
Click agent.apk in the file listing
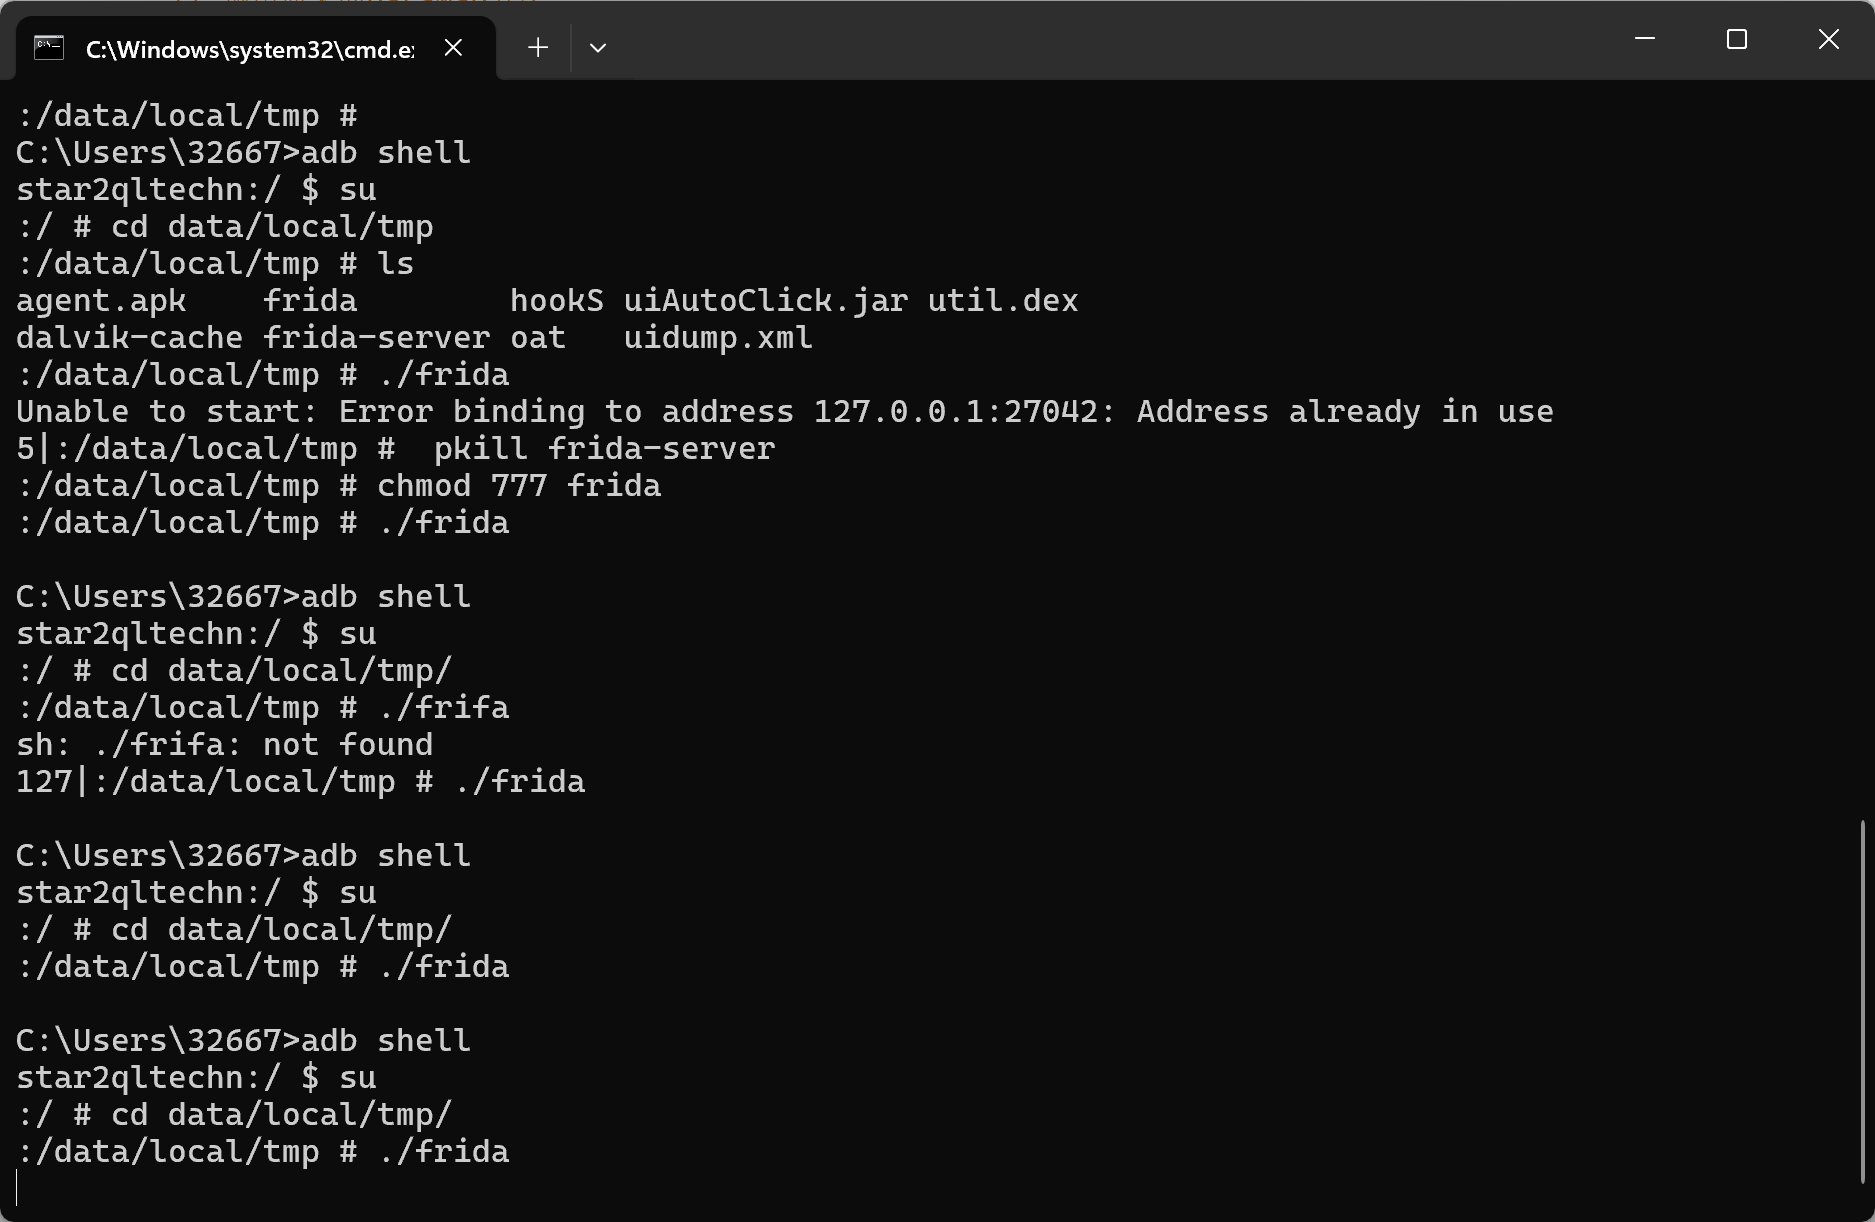(101, 301)
